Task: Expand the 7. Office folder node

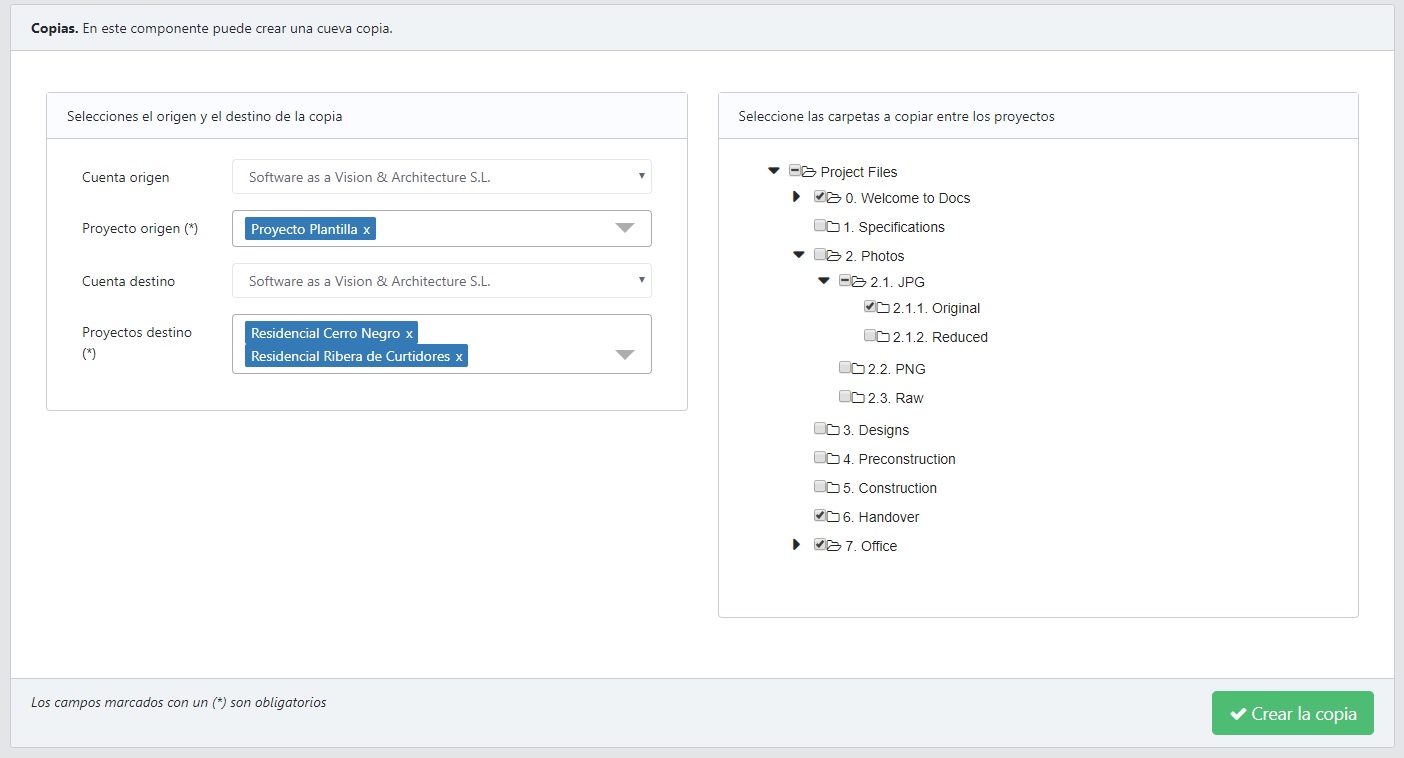Action: 797,545
